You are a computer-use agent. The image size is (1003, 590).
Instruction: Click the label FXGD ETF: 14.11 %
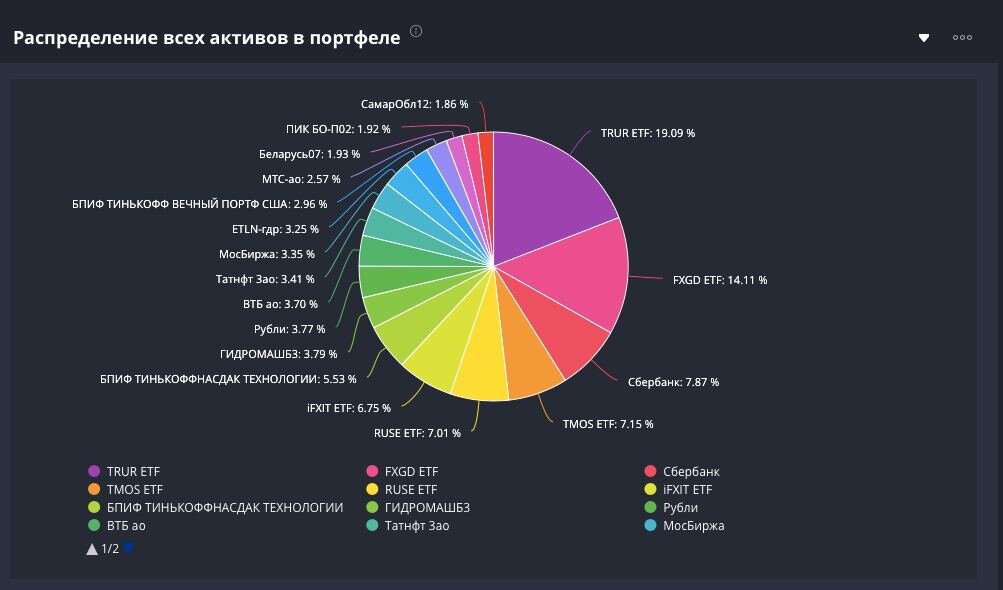click(720, 280)
